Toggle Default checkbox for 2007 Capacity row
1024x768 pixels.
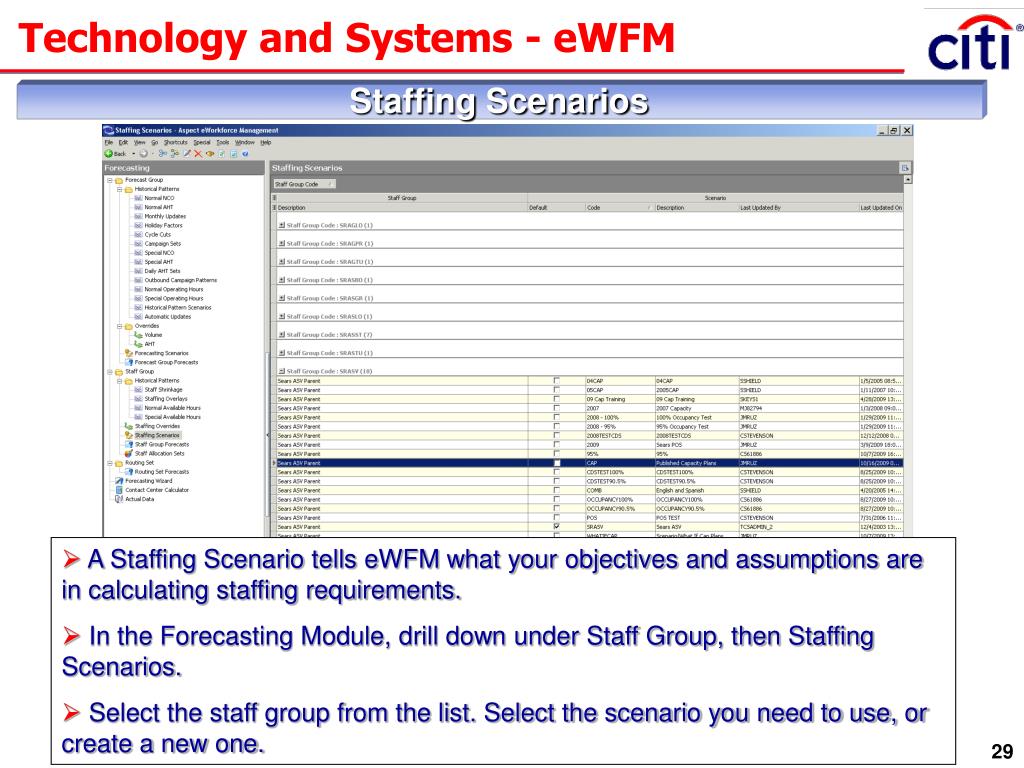point(556,408)
